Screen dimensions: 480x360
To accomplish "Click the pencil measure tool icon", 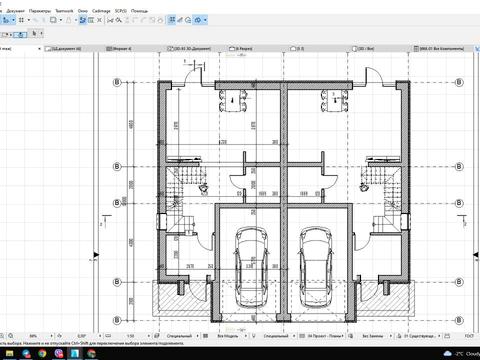I will click(x=180, y=20).
